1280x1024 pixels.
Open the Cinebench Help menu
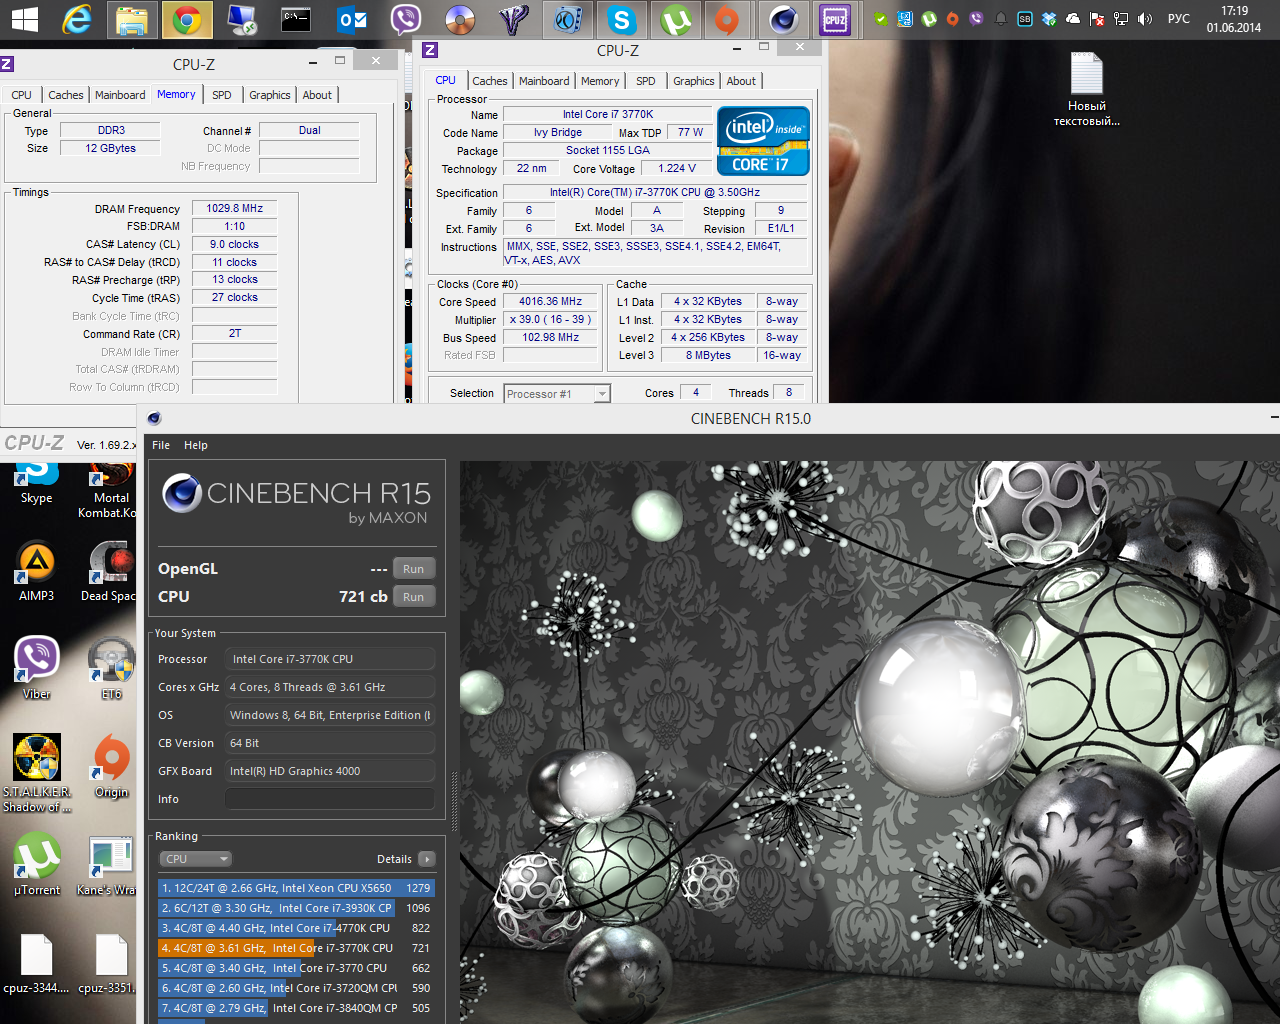pos(196,445)
